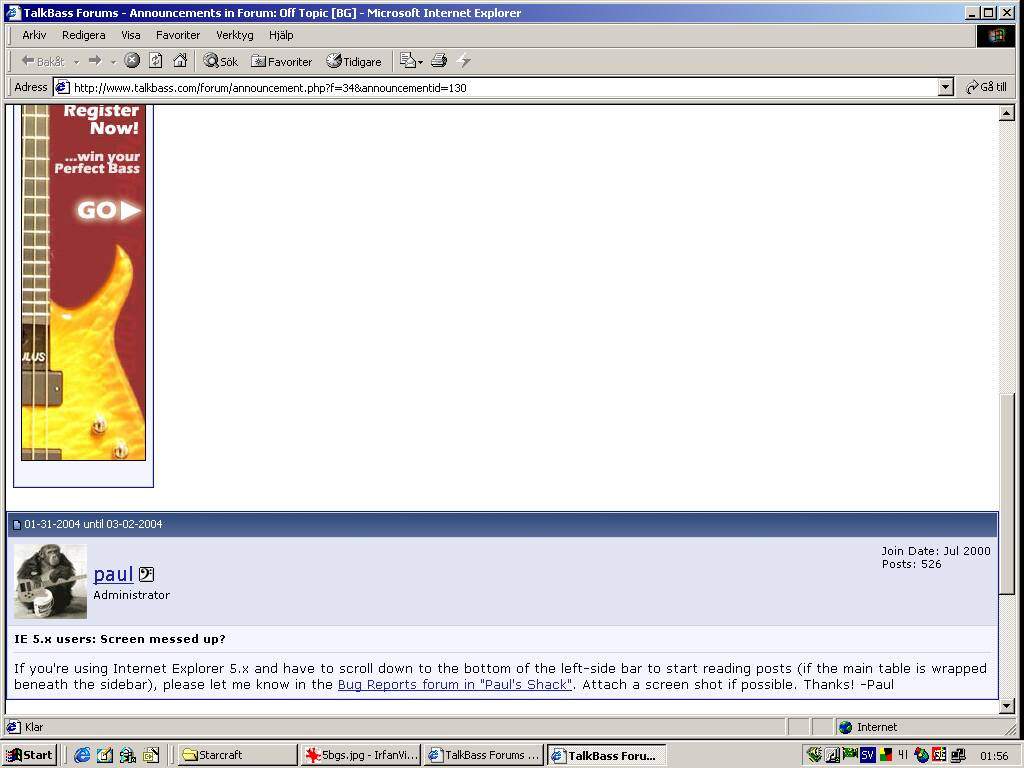
Task: Open the Redigera menu
Action: (84, 35)
